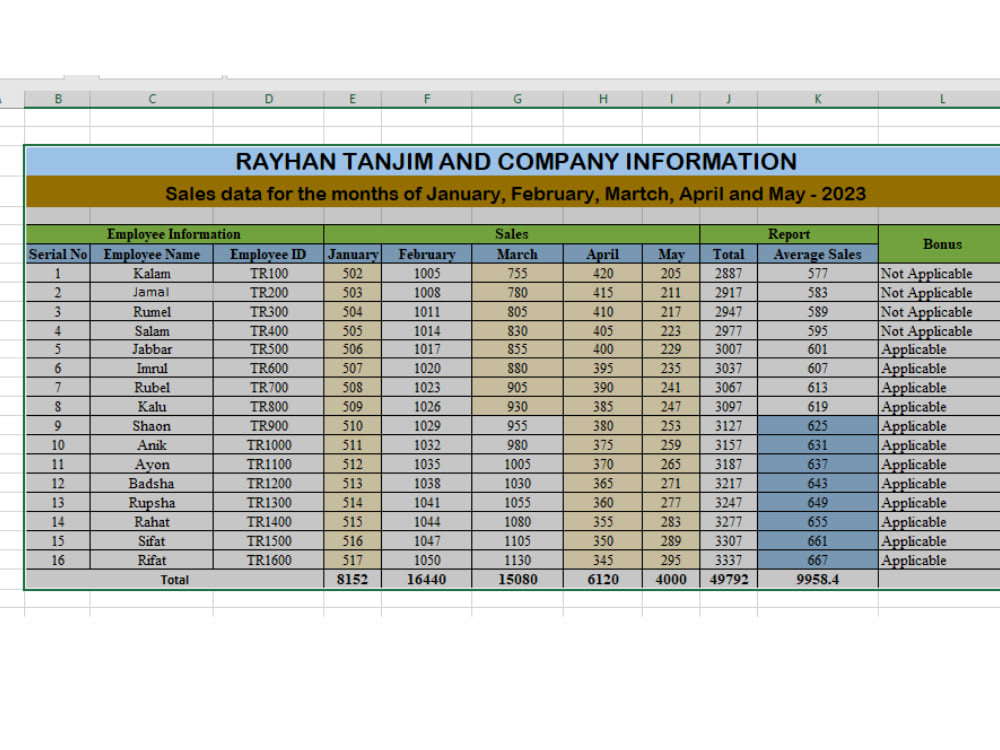Click the 'Total' column heading under Report
Screen dimensions: 1000x750
728,254
